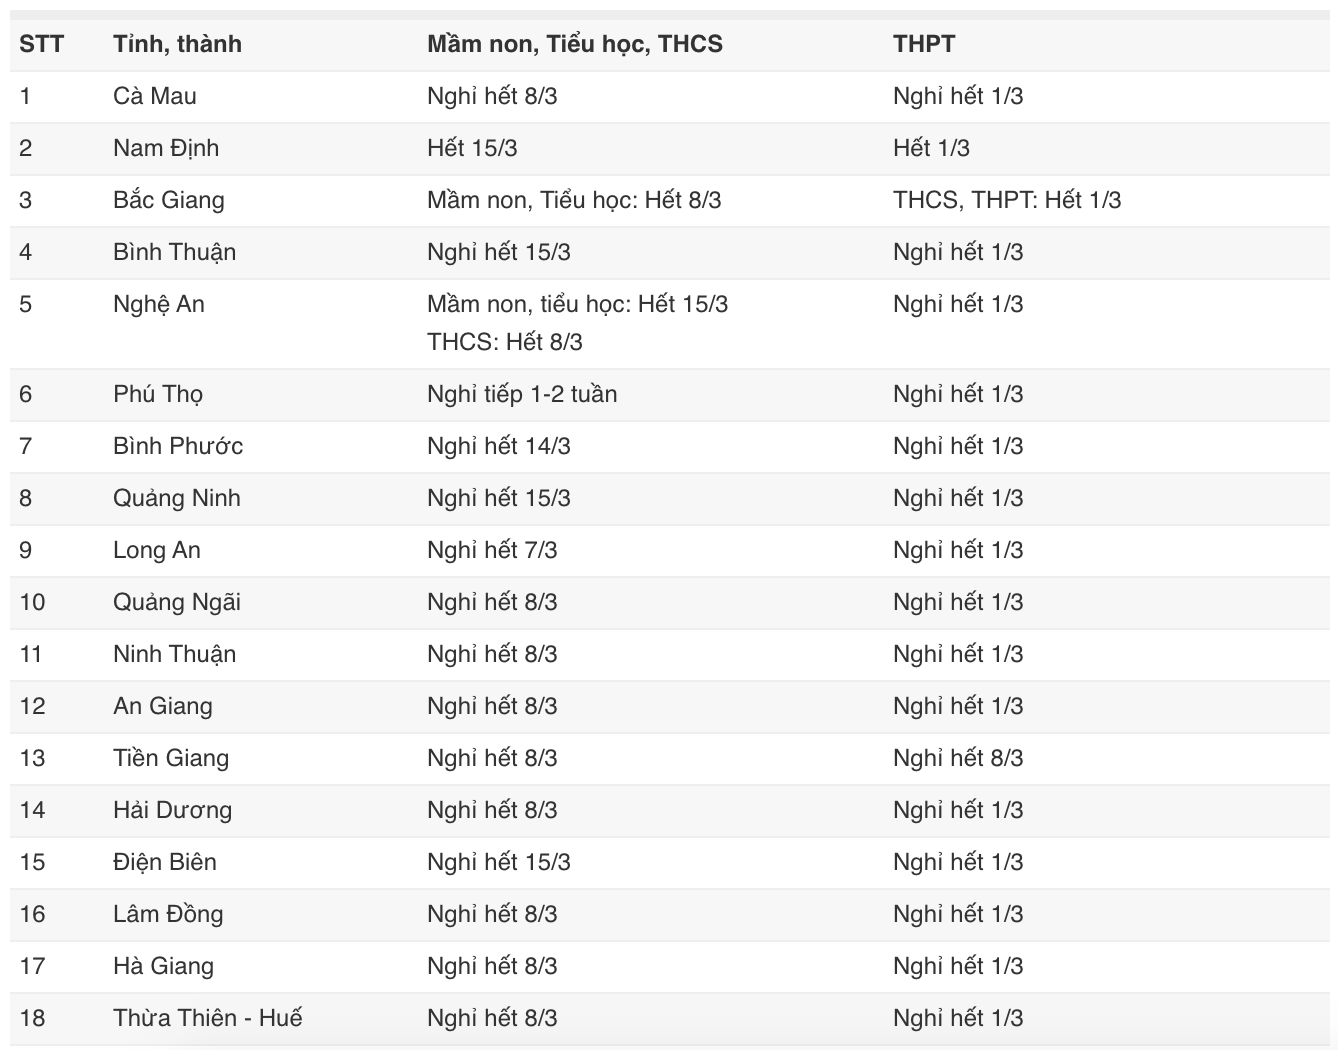Select the Hải Dương province cell
This screenshot has height=1050, width=1338.
click(172, 810)
